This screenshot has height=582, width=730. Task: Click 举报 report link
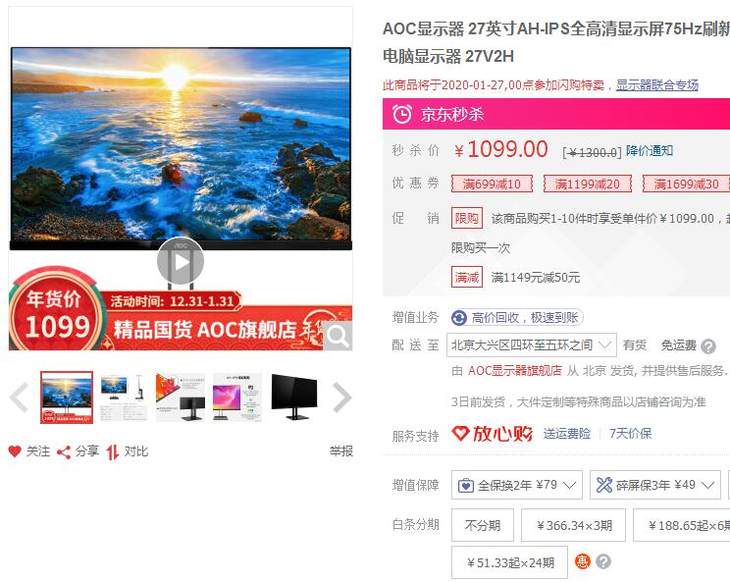click(341, 451)
